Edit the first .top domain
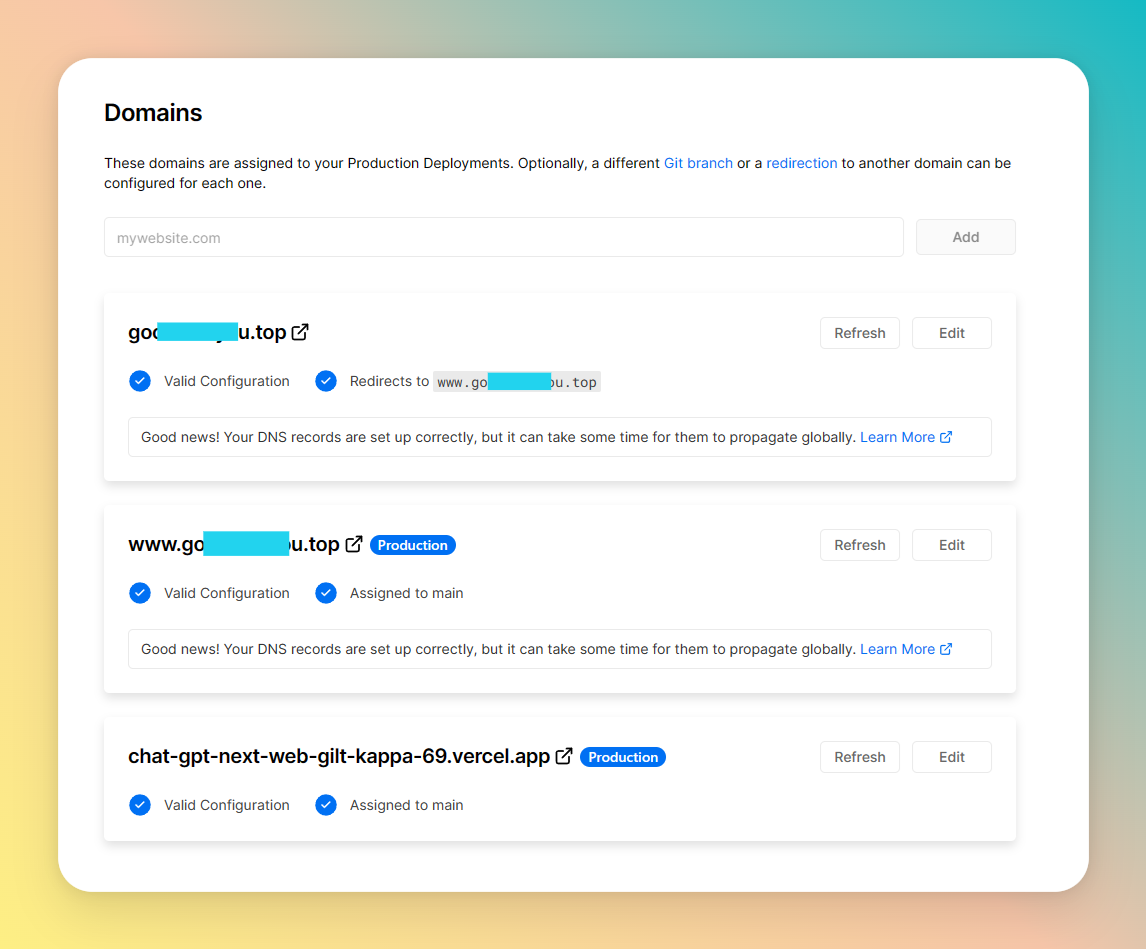 [951, 333]
